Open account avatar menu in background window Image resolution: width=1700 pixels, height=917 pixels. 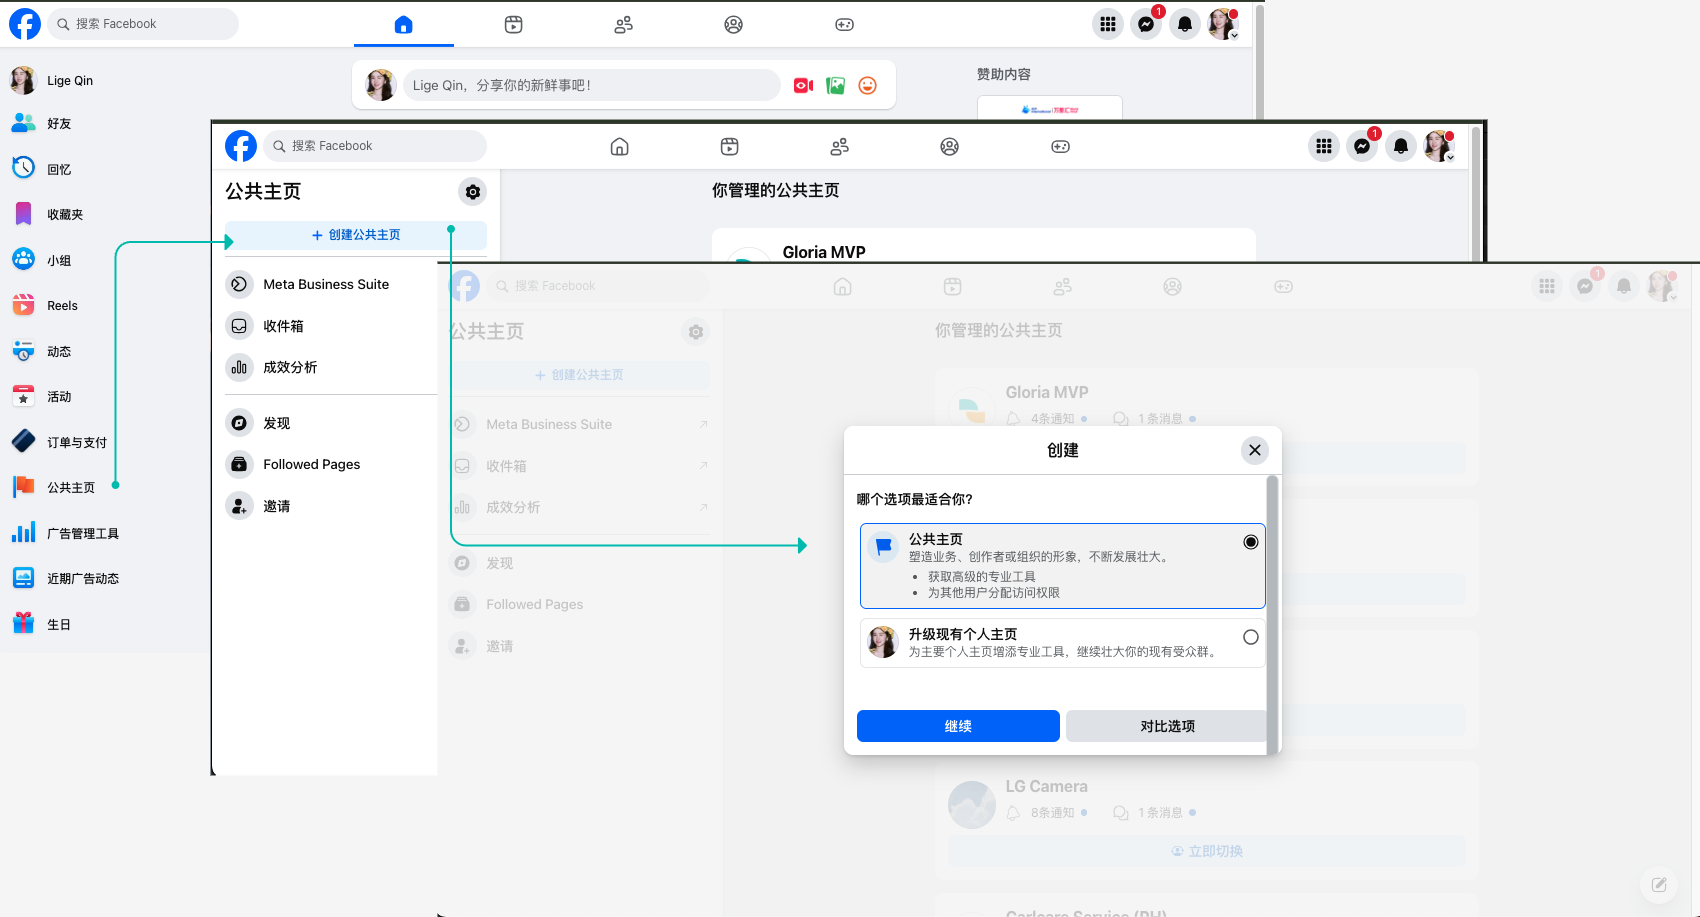coord(1223,24)
